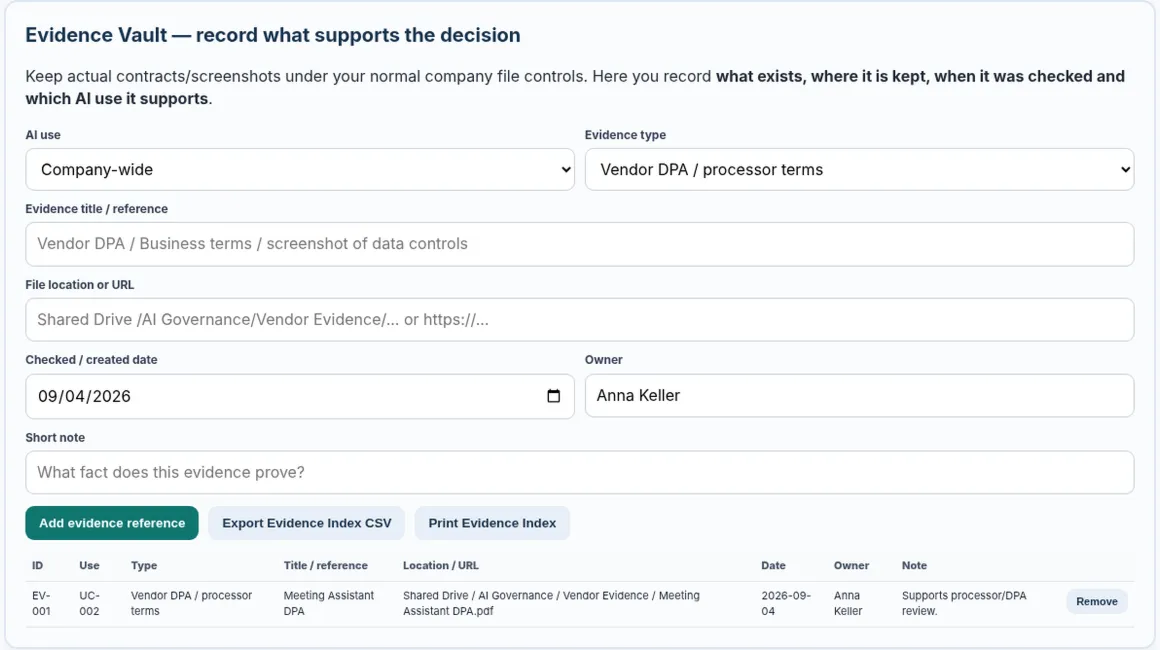Click the Checked / created date field
The height and width of the screenshot is (650, 1160).
pyautogui.click(x=300, y=396)
